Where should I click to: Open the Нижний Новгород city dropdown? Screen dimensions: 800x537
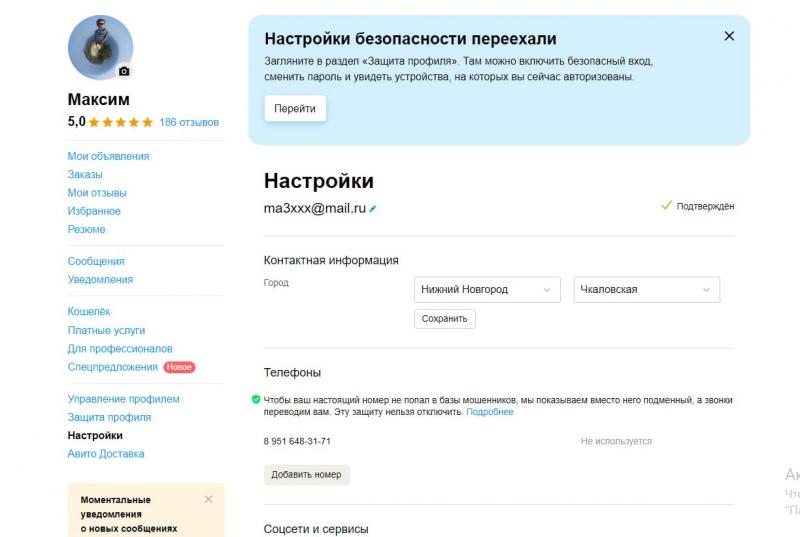[x=487, y=290]
